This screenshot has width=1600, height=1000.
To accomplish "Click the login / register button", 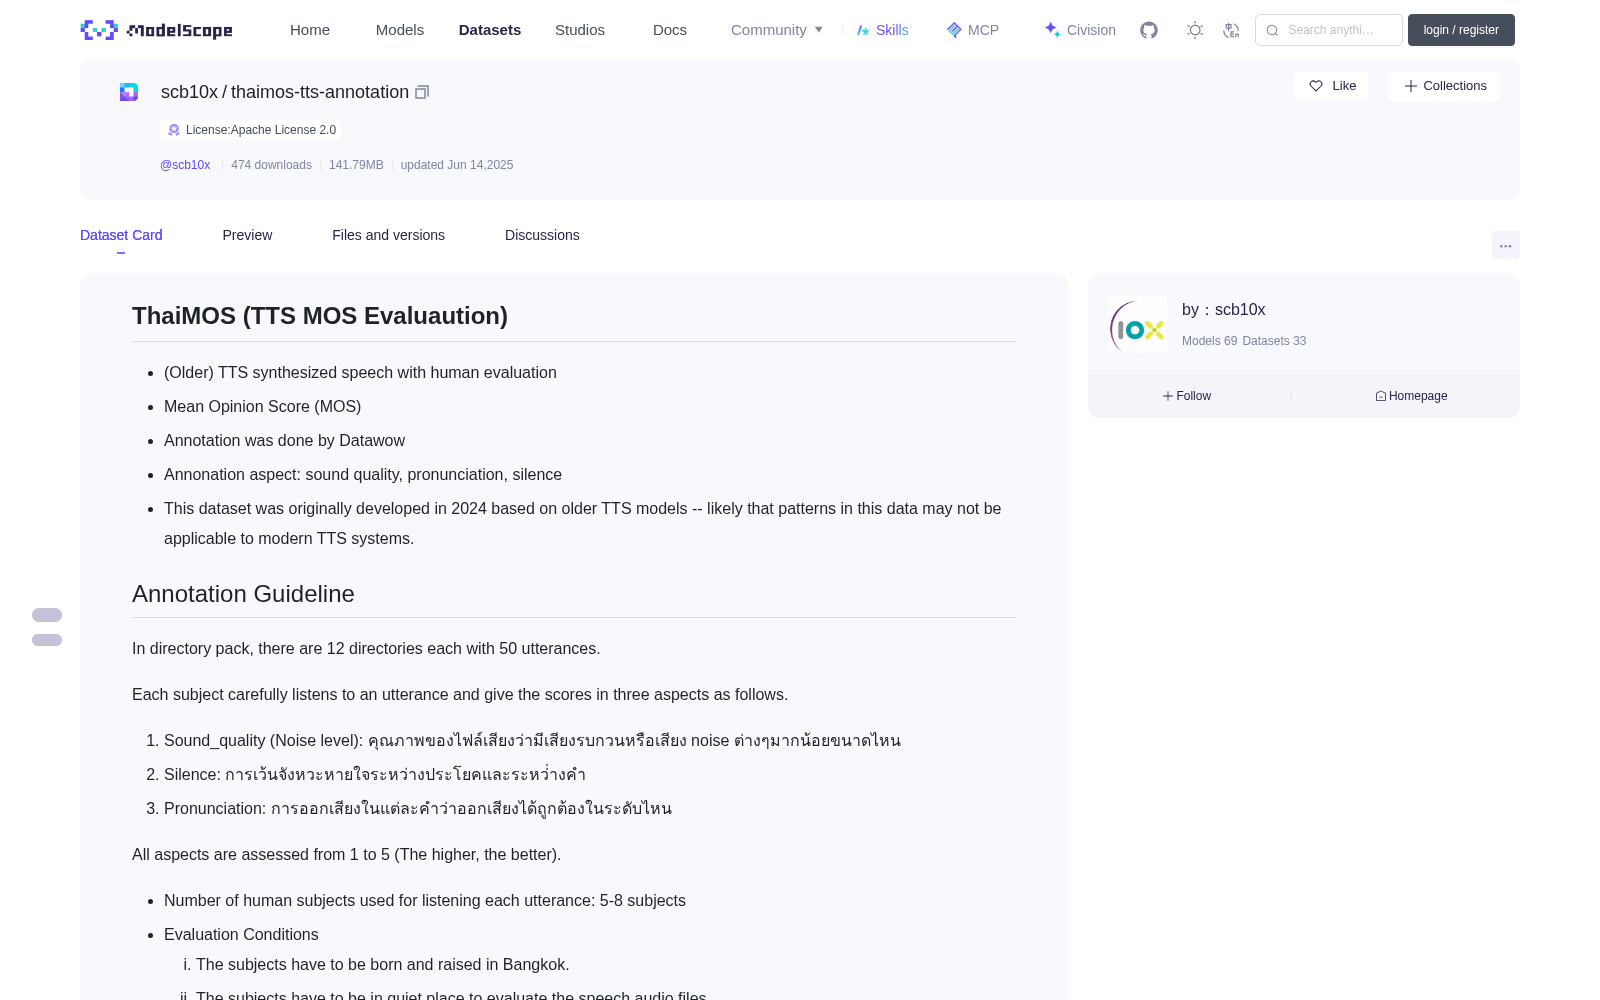I will pyautogui.click(x=1461, y=30).
